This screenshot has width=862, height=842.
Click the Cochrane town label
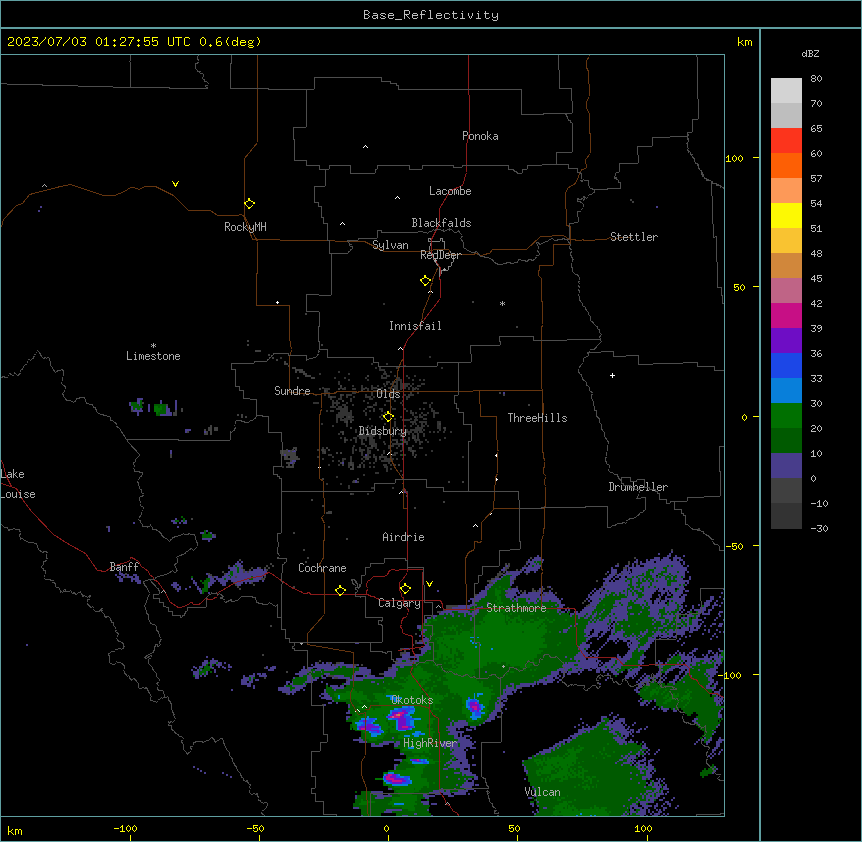[x=322, y=568]
